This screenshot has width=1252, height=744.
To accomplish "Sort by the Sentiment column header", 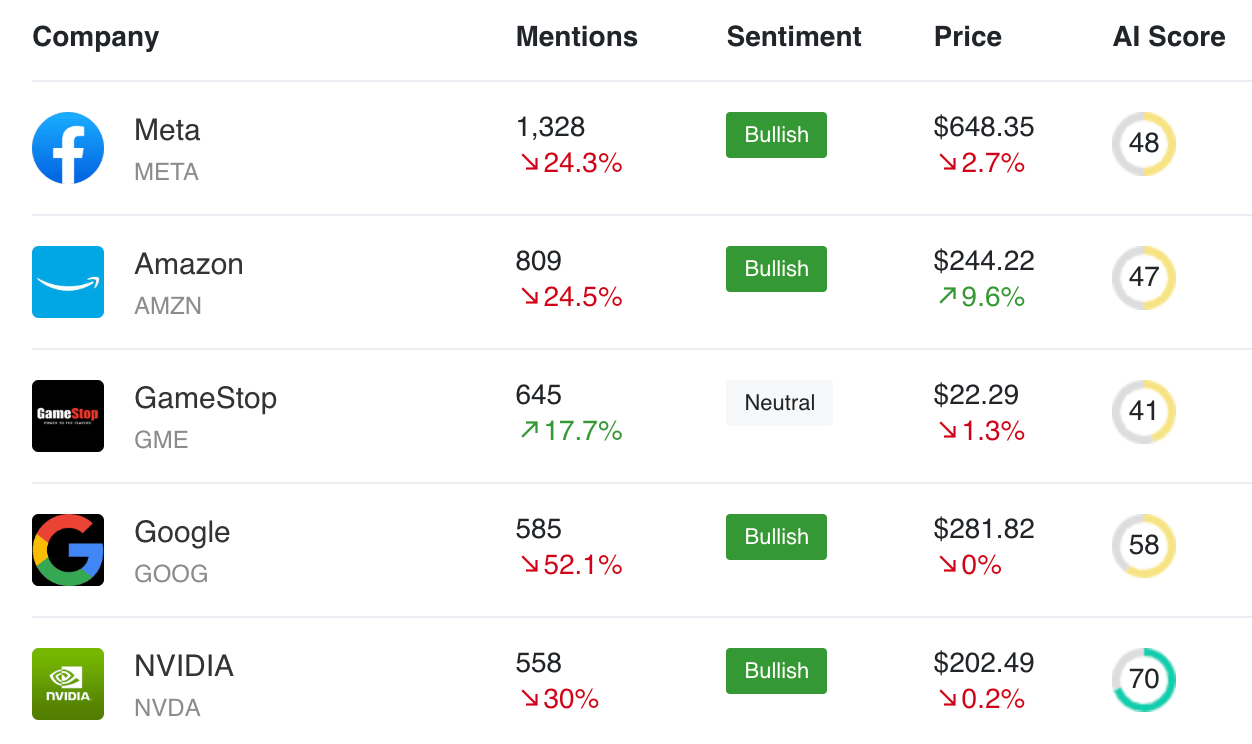I will 794,37.
